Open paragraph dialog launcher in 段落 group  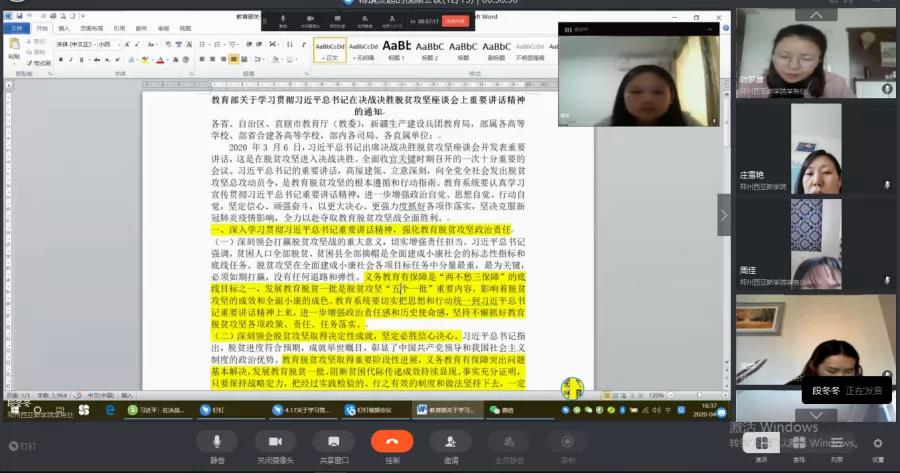306,73
